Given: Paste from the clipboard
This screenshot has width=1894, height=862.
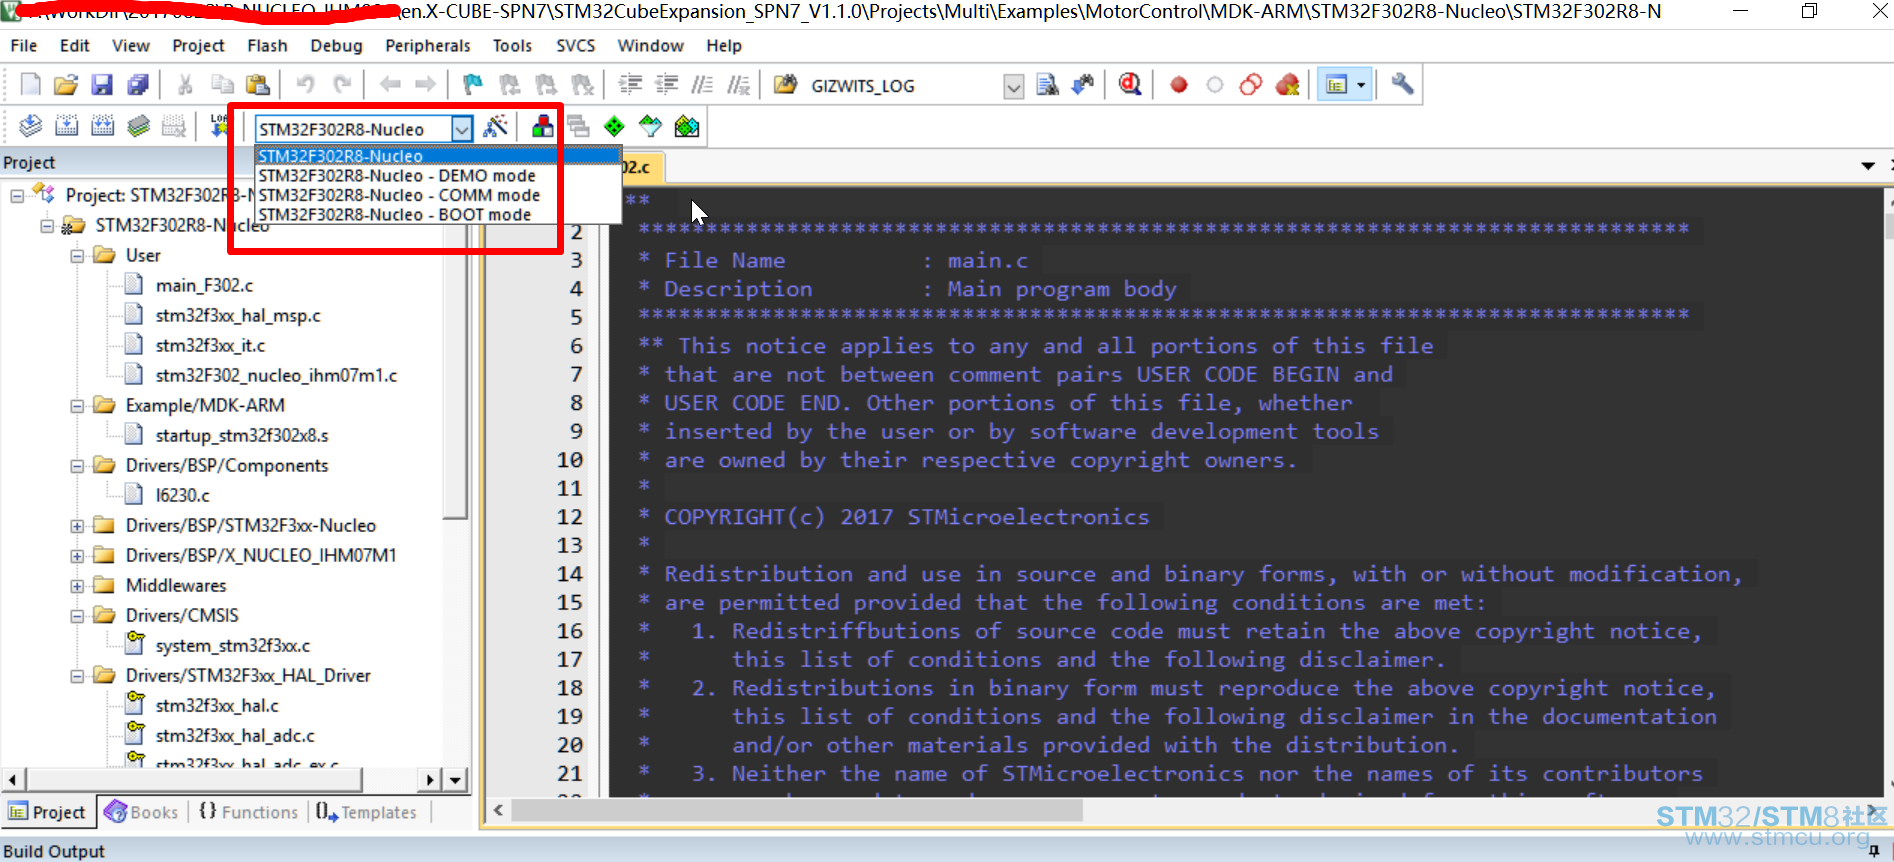Looking at the screenshot, I should (258, 85).
